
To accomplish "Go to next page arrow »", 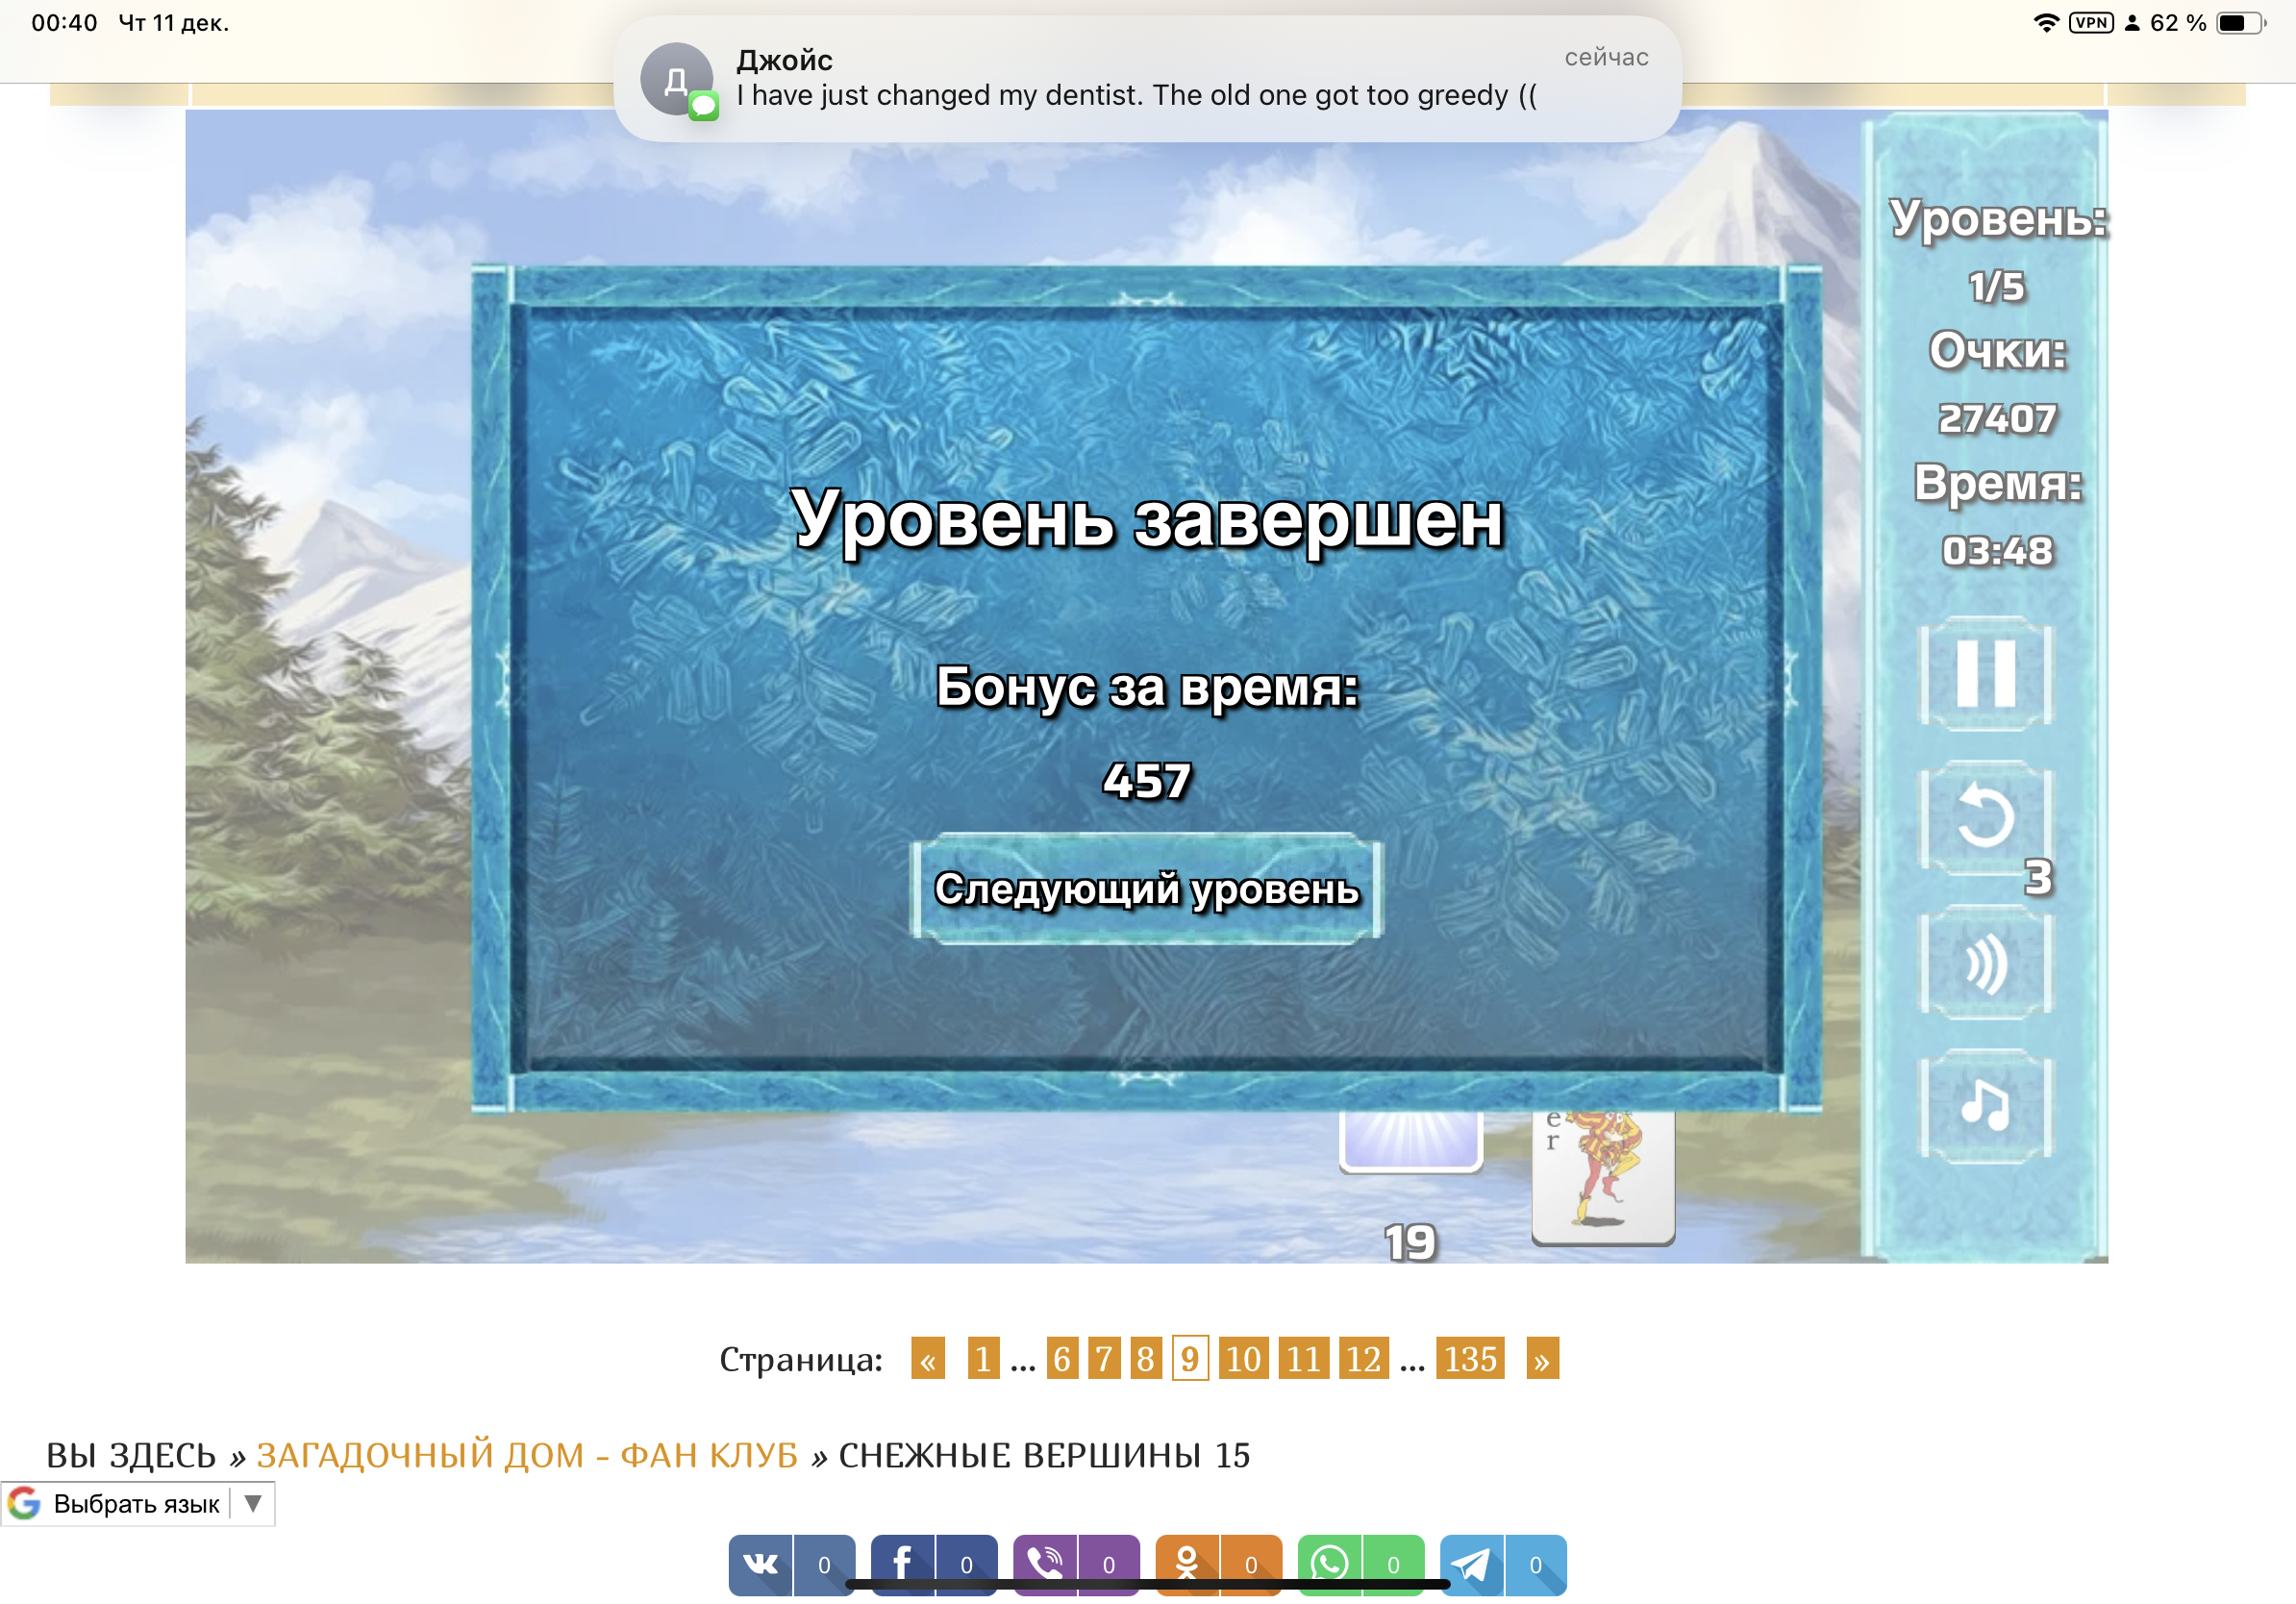I will (1542, 1359).
